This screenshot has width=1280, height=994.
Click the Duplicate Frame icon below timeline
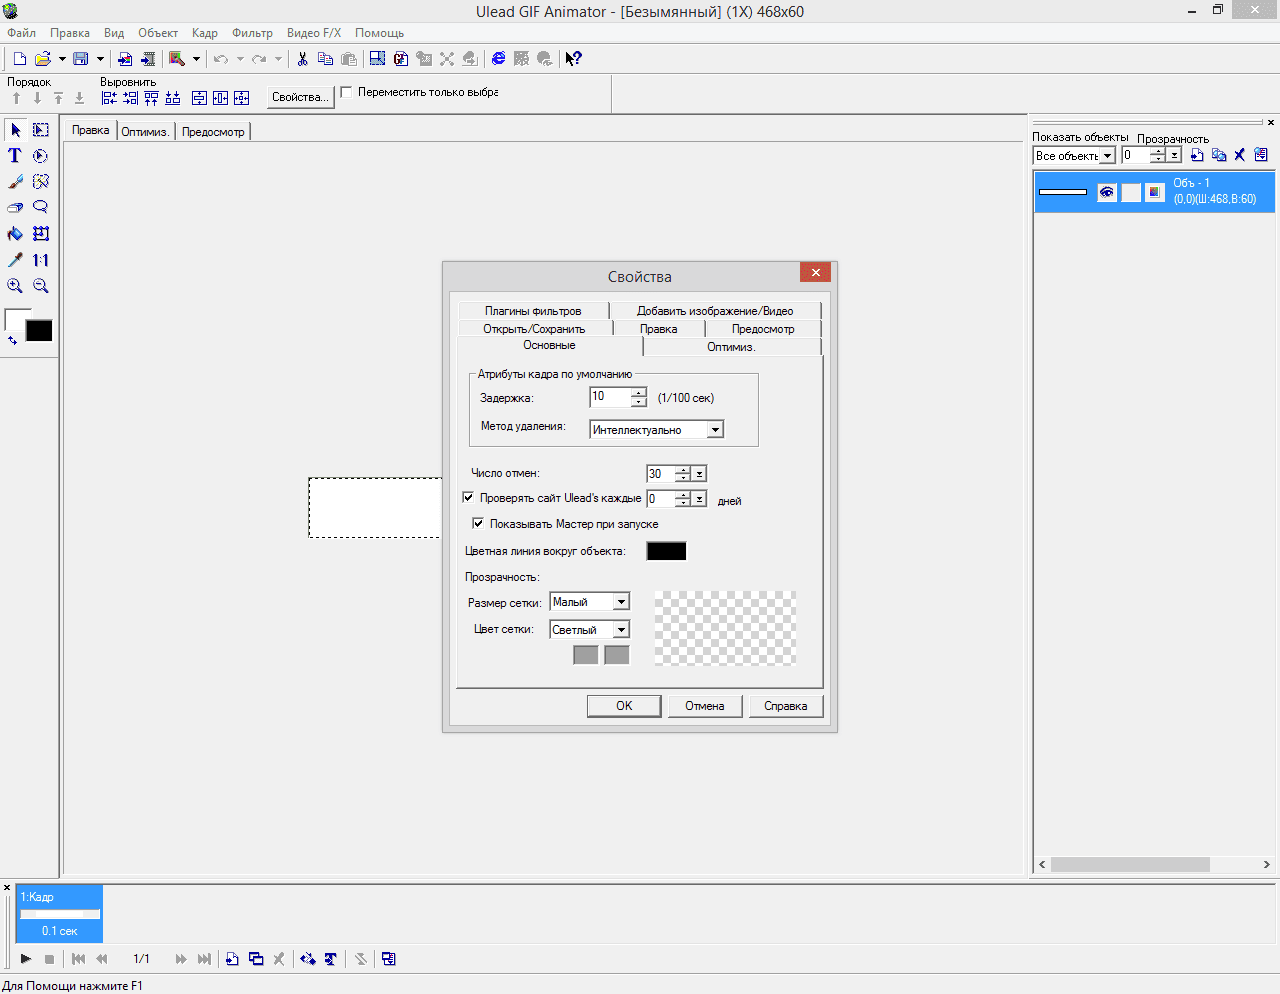[256, 959]
